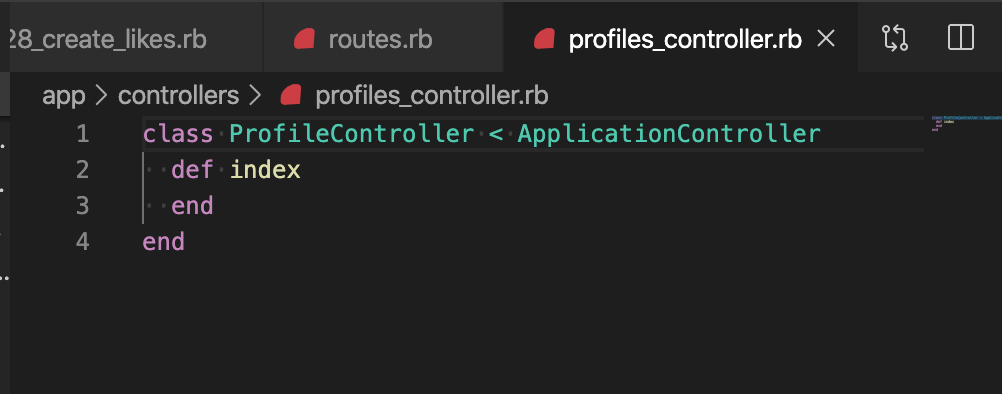Click the Ruby file icon in breadcrumb
Viewport: 1002px width, 394px height.
point(291,96)
